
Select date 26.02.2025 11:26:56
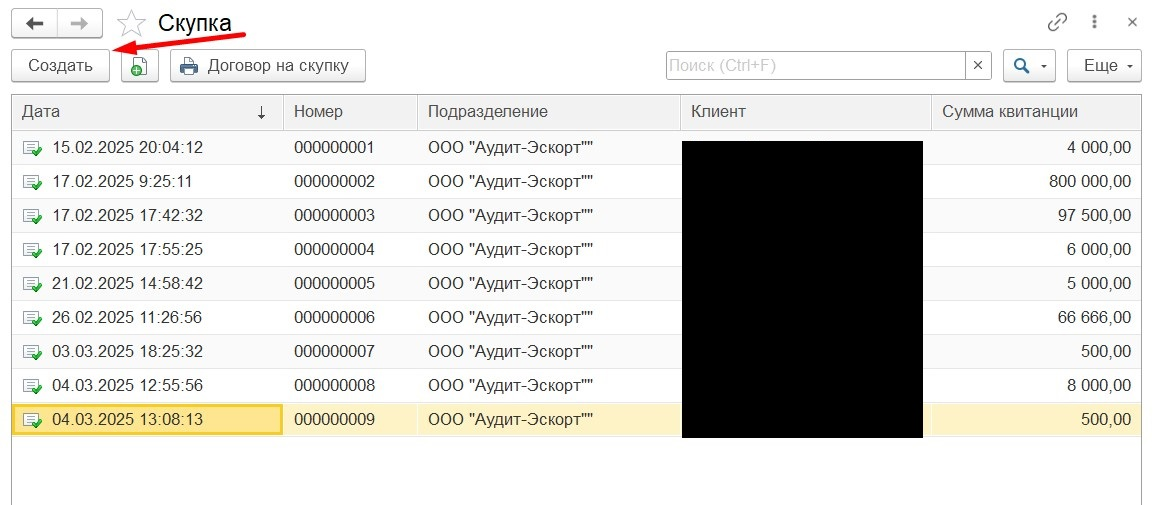(x=127, y=318)
